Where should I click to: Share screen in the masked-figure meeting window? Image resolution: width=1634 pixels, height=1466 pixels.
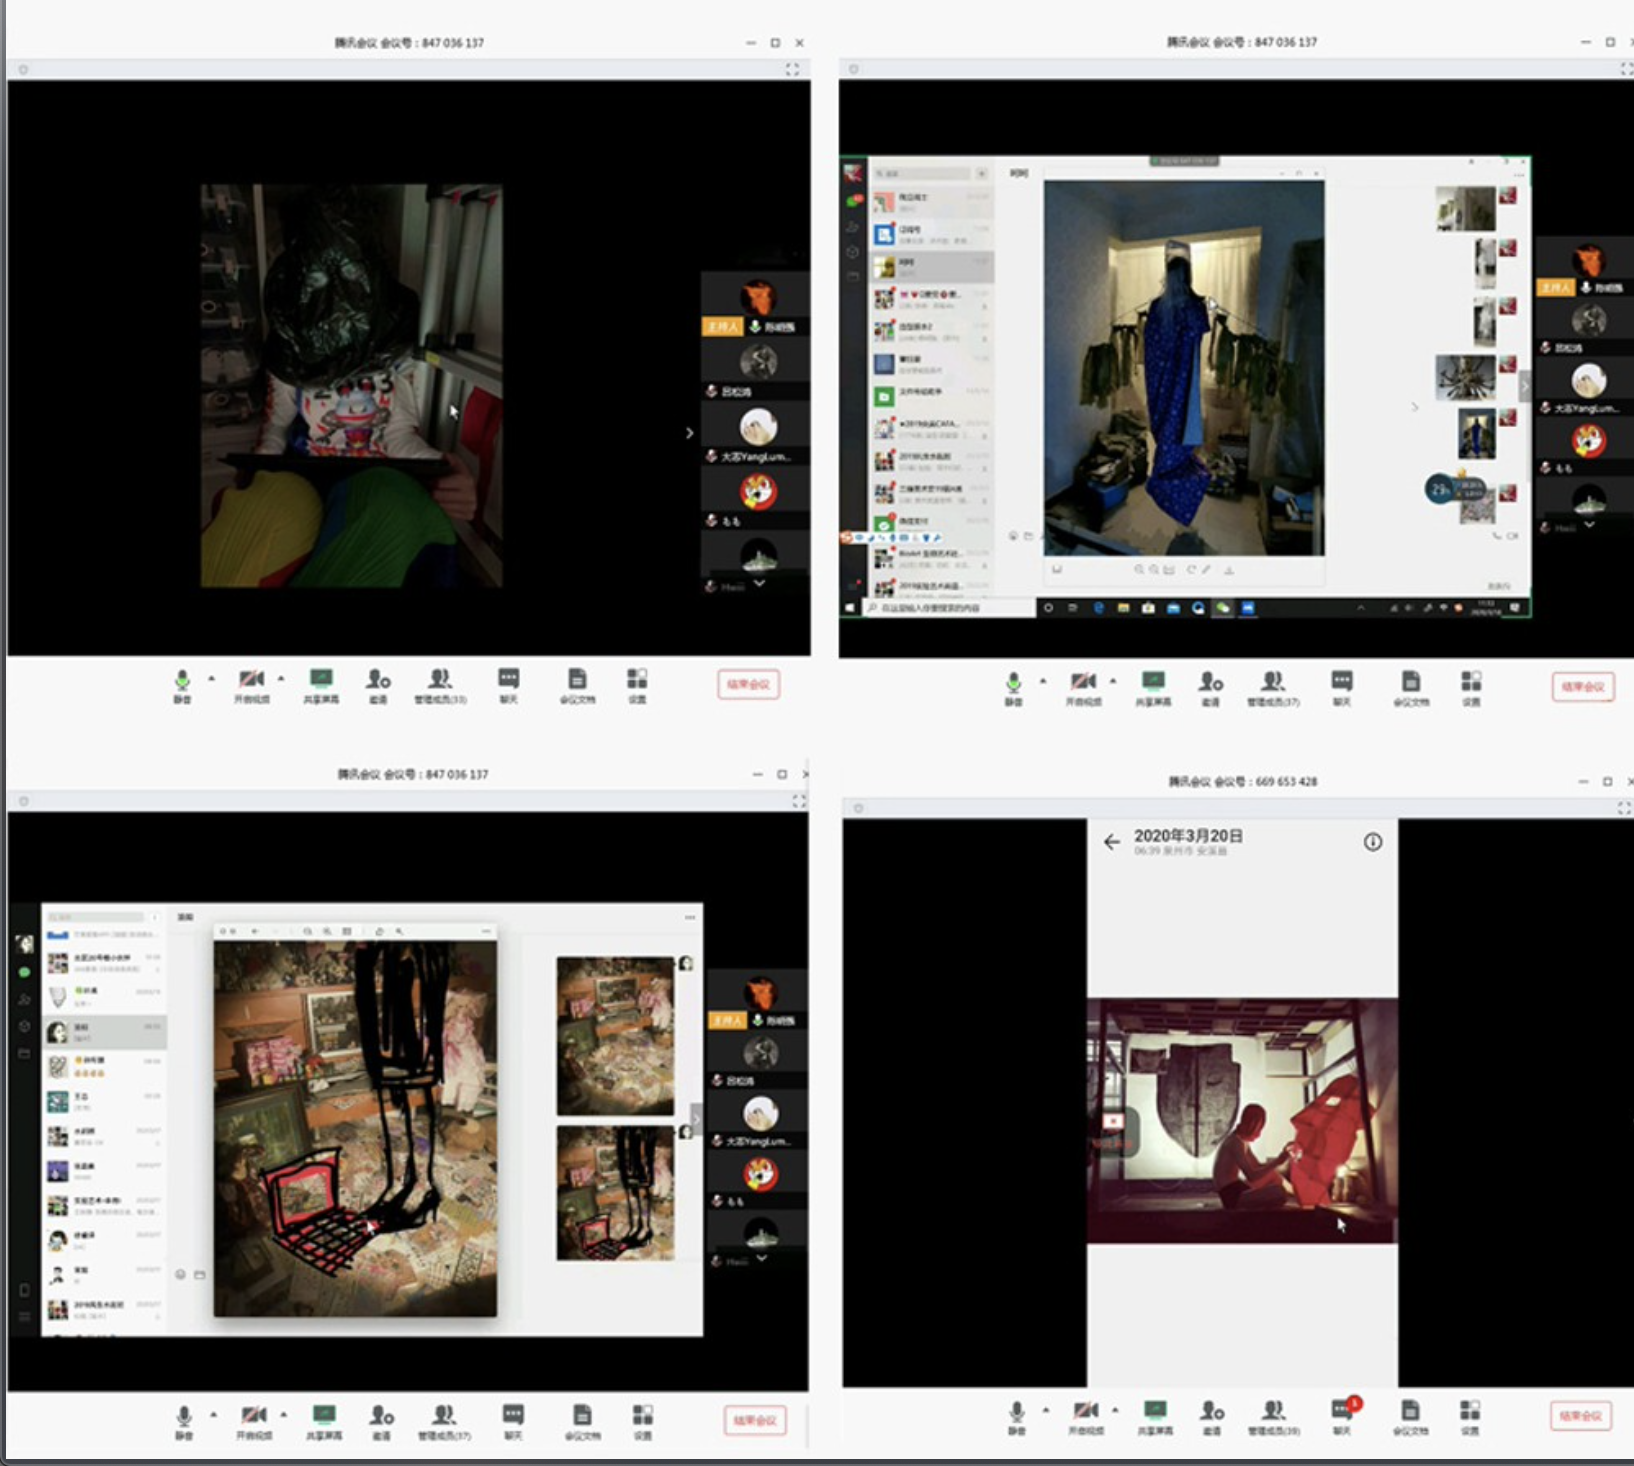[x=321, y=687]
